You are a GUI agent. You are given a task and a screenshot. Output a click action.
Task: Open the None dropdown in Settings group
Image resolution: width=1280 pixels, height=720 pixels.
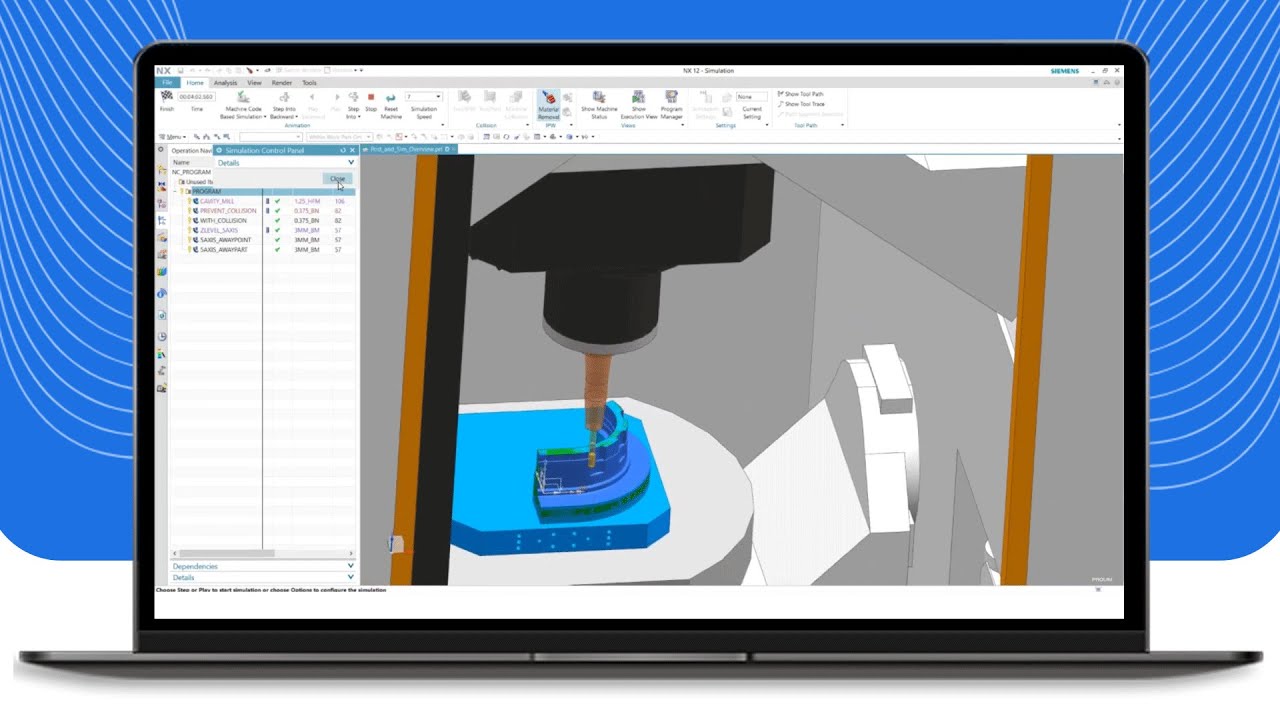tap(751, 97)
